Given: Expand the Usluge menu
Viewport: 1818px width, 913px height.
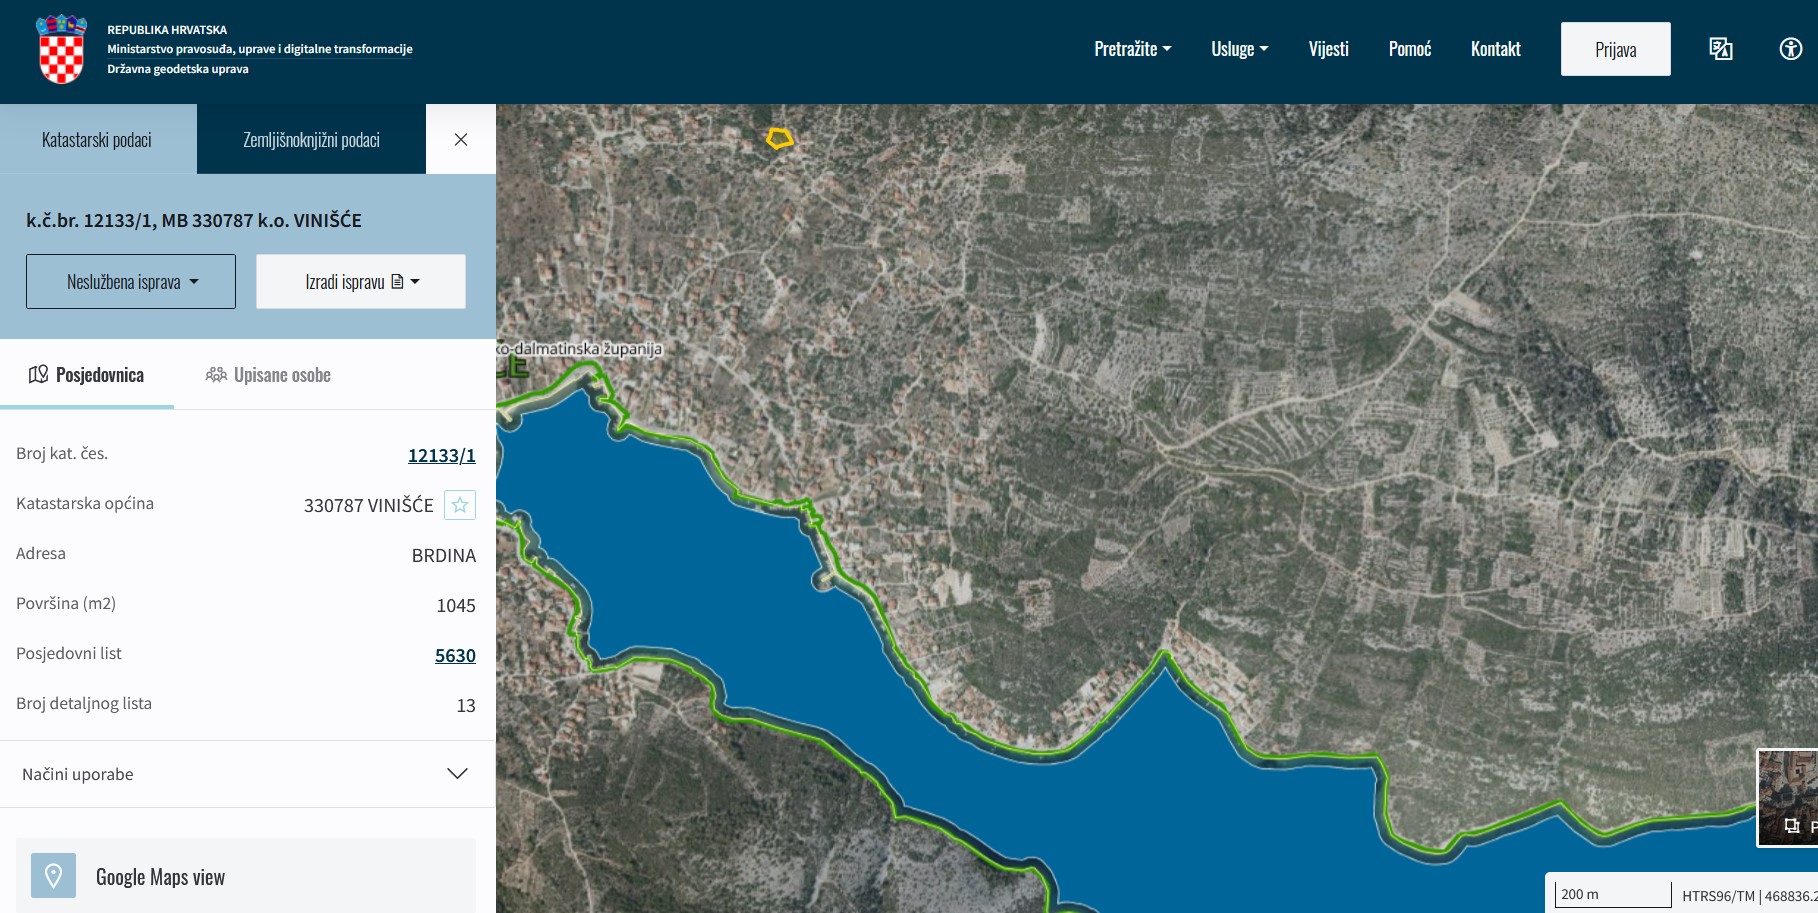Looking at the screenshot, I should click(1239, 49).
